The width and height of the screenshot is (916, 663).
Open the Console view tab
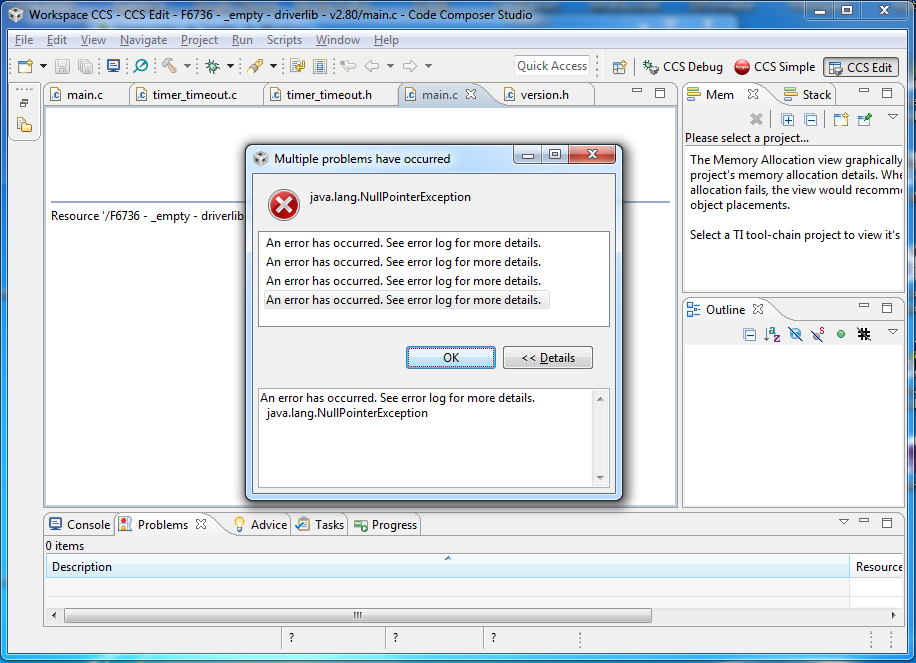pyautogui.click(x=79, y=525)
